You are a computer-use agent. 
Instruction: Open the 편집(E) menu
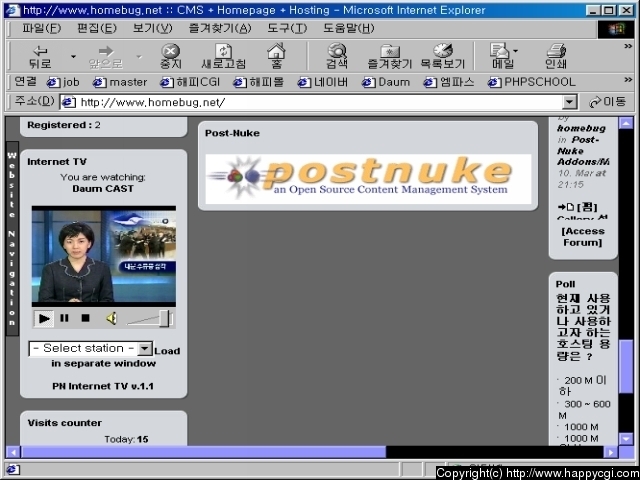point(97,28)
